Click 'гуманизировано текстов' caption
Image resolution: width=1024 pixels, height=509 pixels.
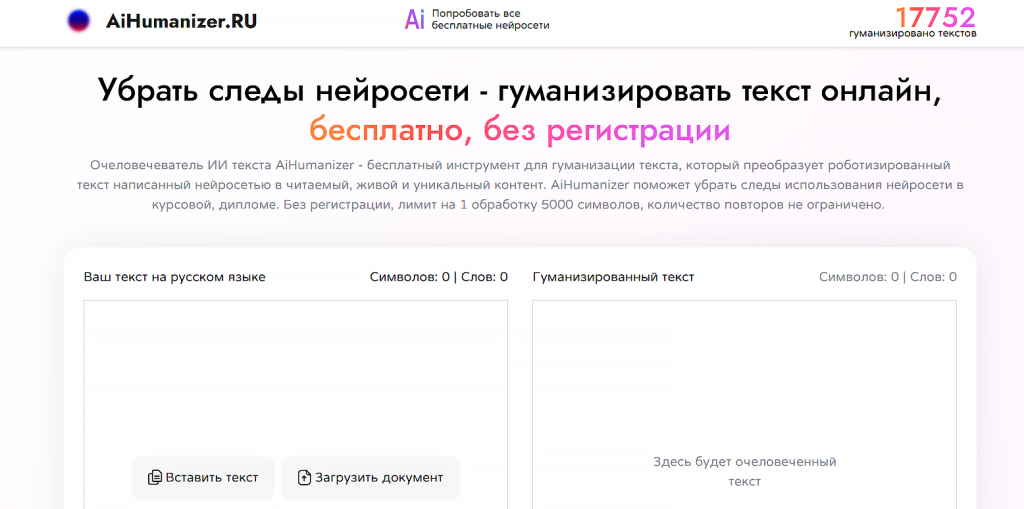point(912,33)
